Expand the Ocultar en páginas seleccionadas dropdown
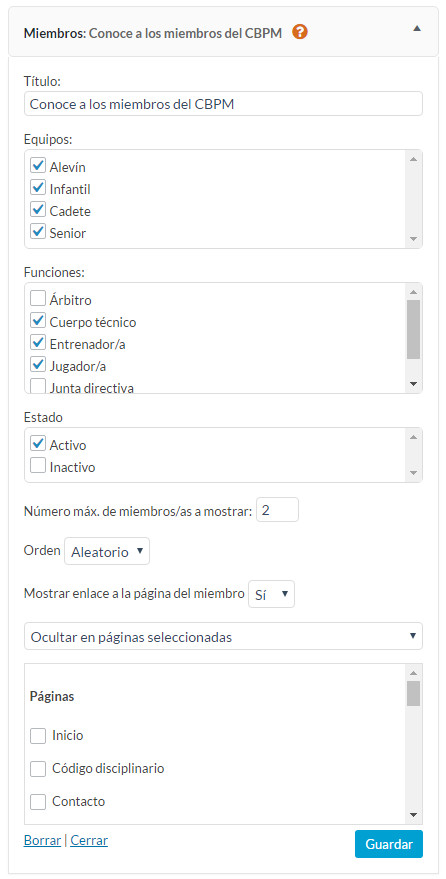Screen dimensions: 446x879 [x=223, y=636]
